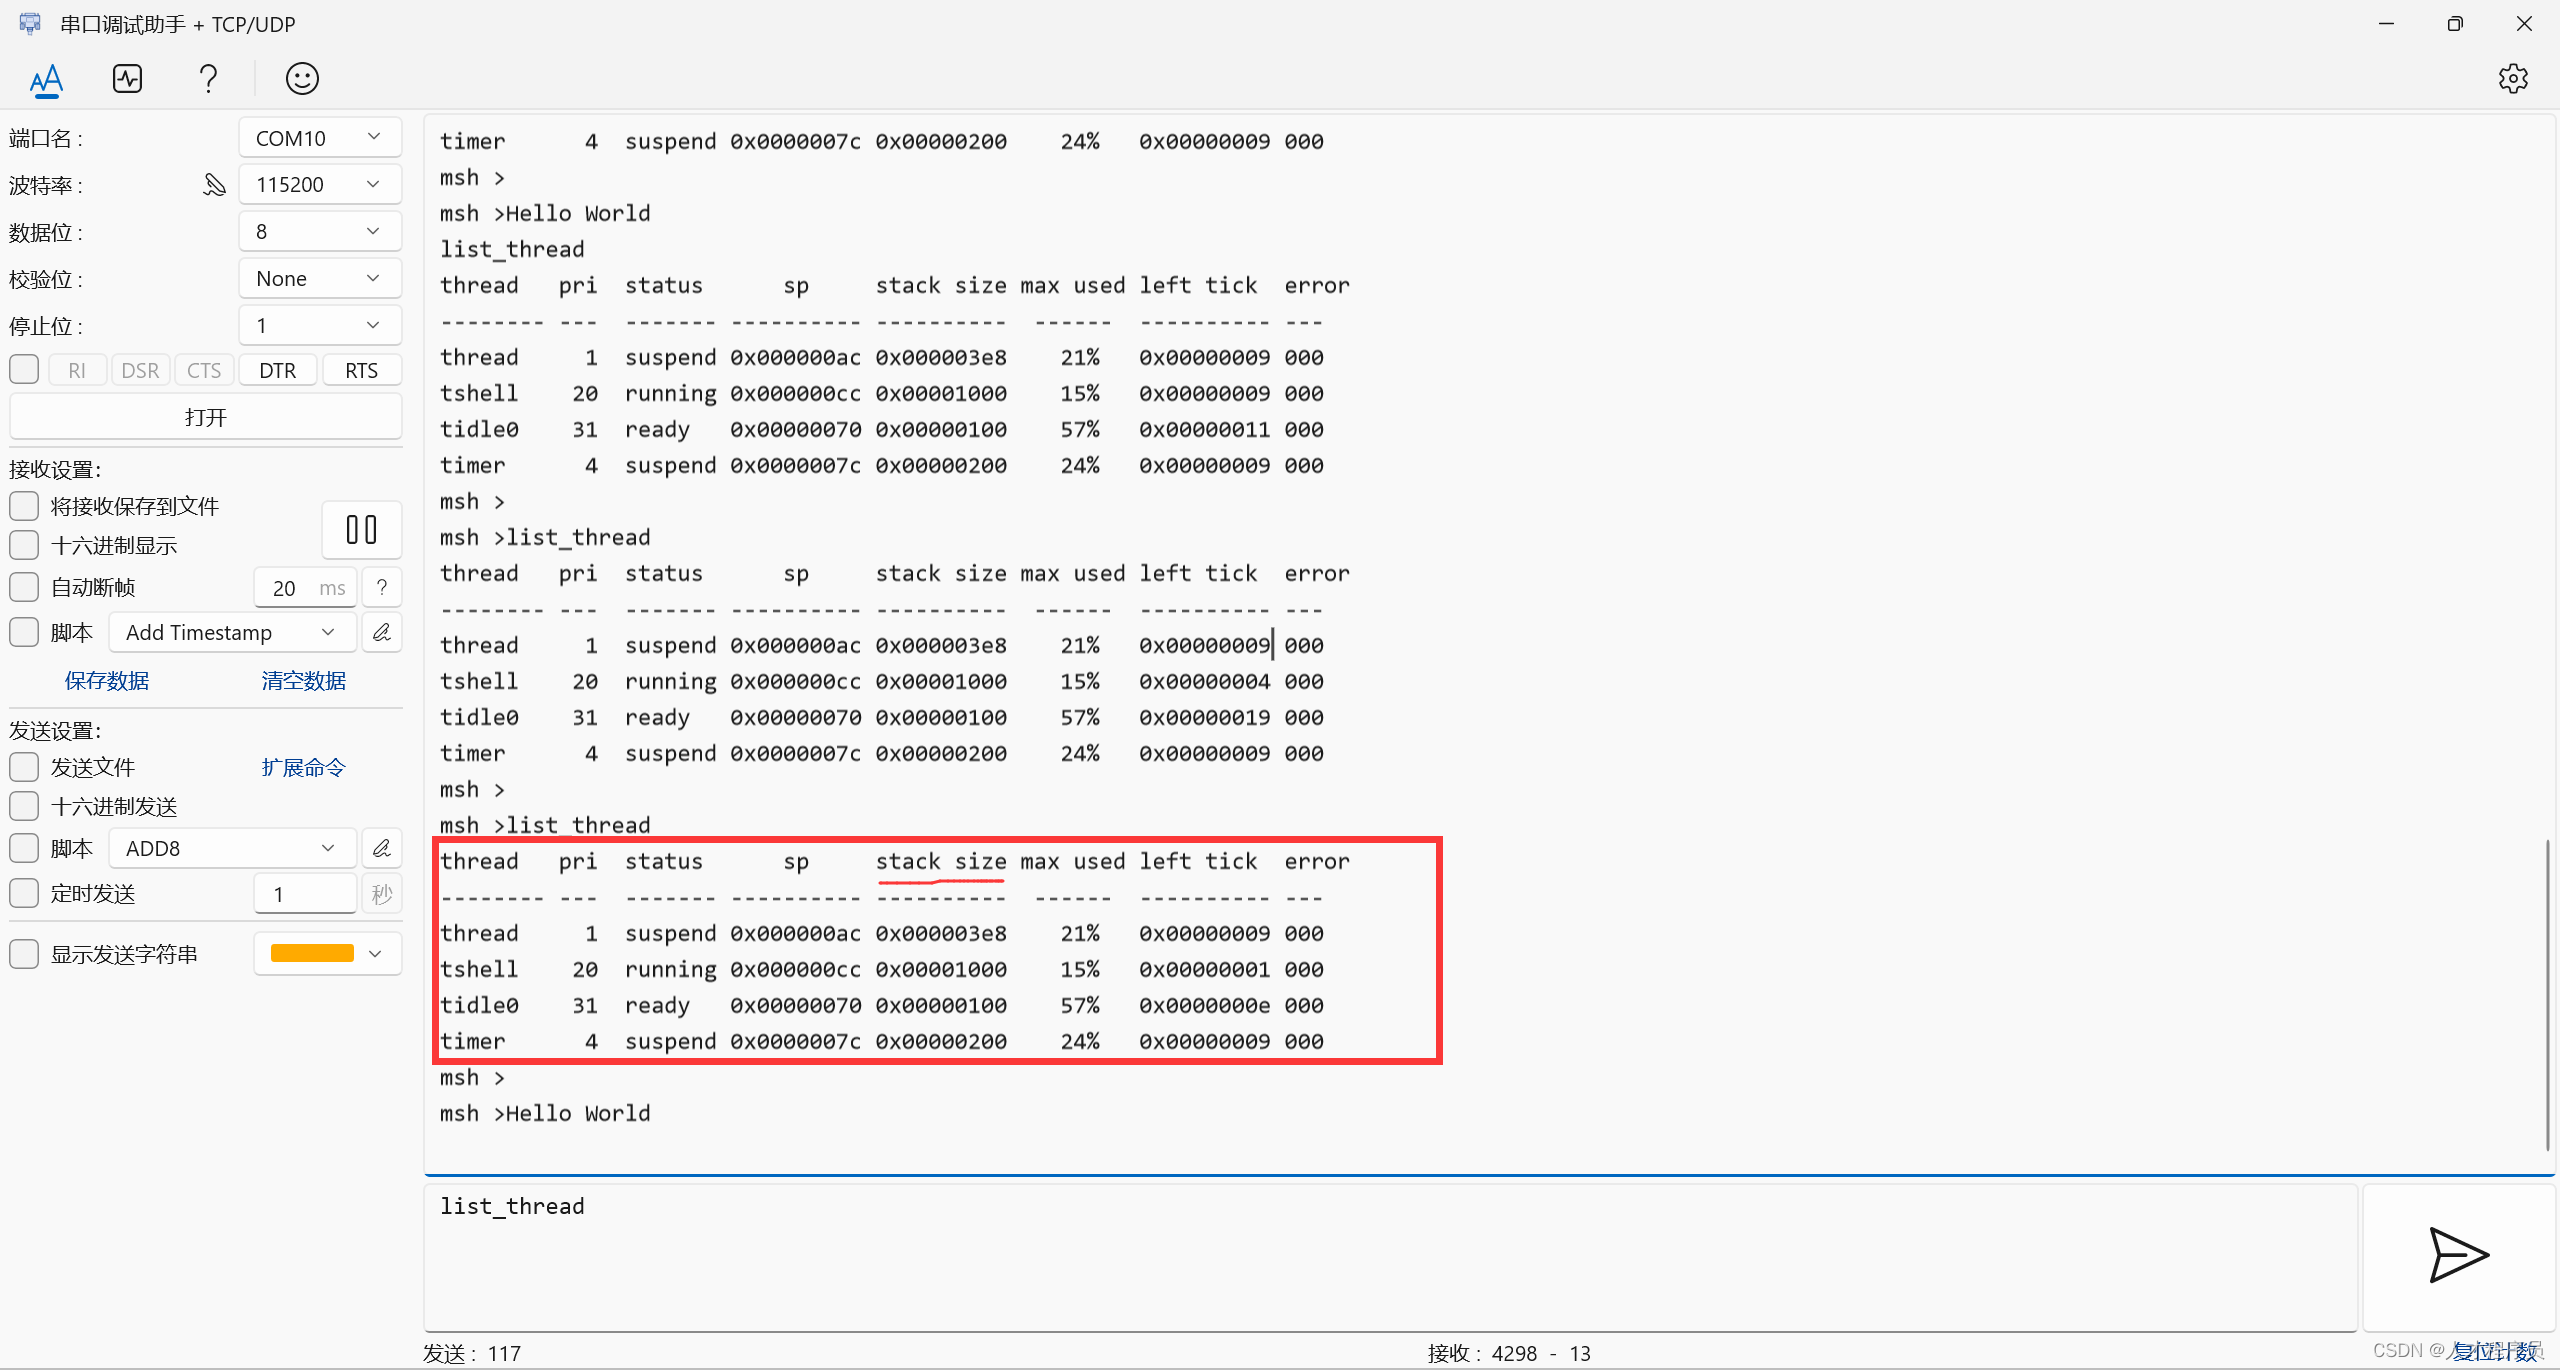Enable timed sending checkbox (定时发送)
Screen dimensions: 2560x1370
(x=24, y=894)
